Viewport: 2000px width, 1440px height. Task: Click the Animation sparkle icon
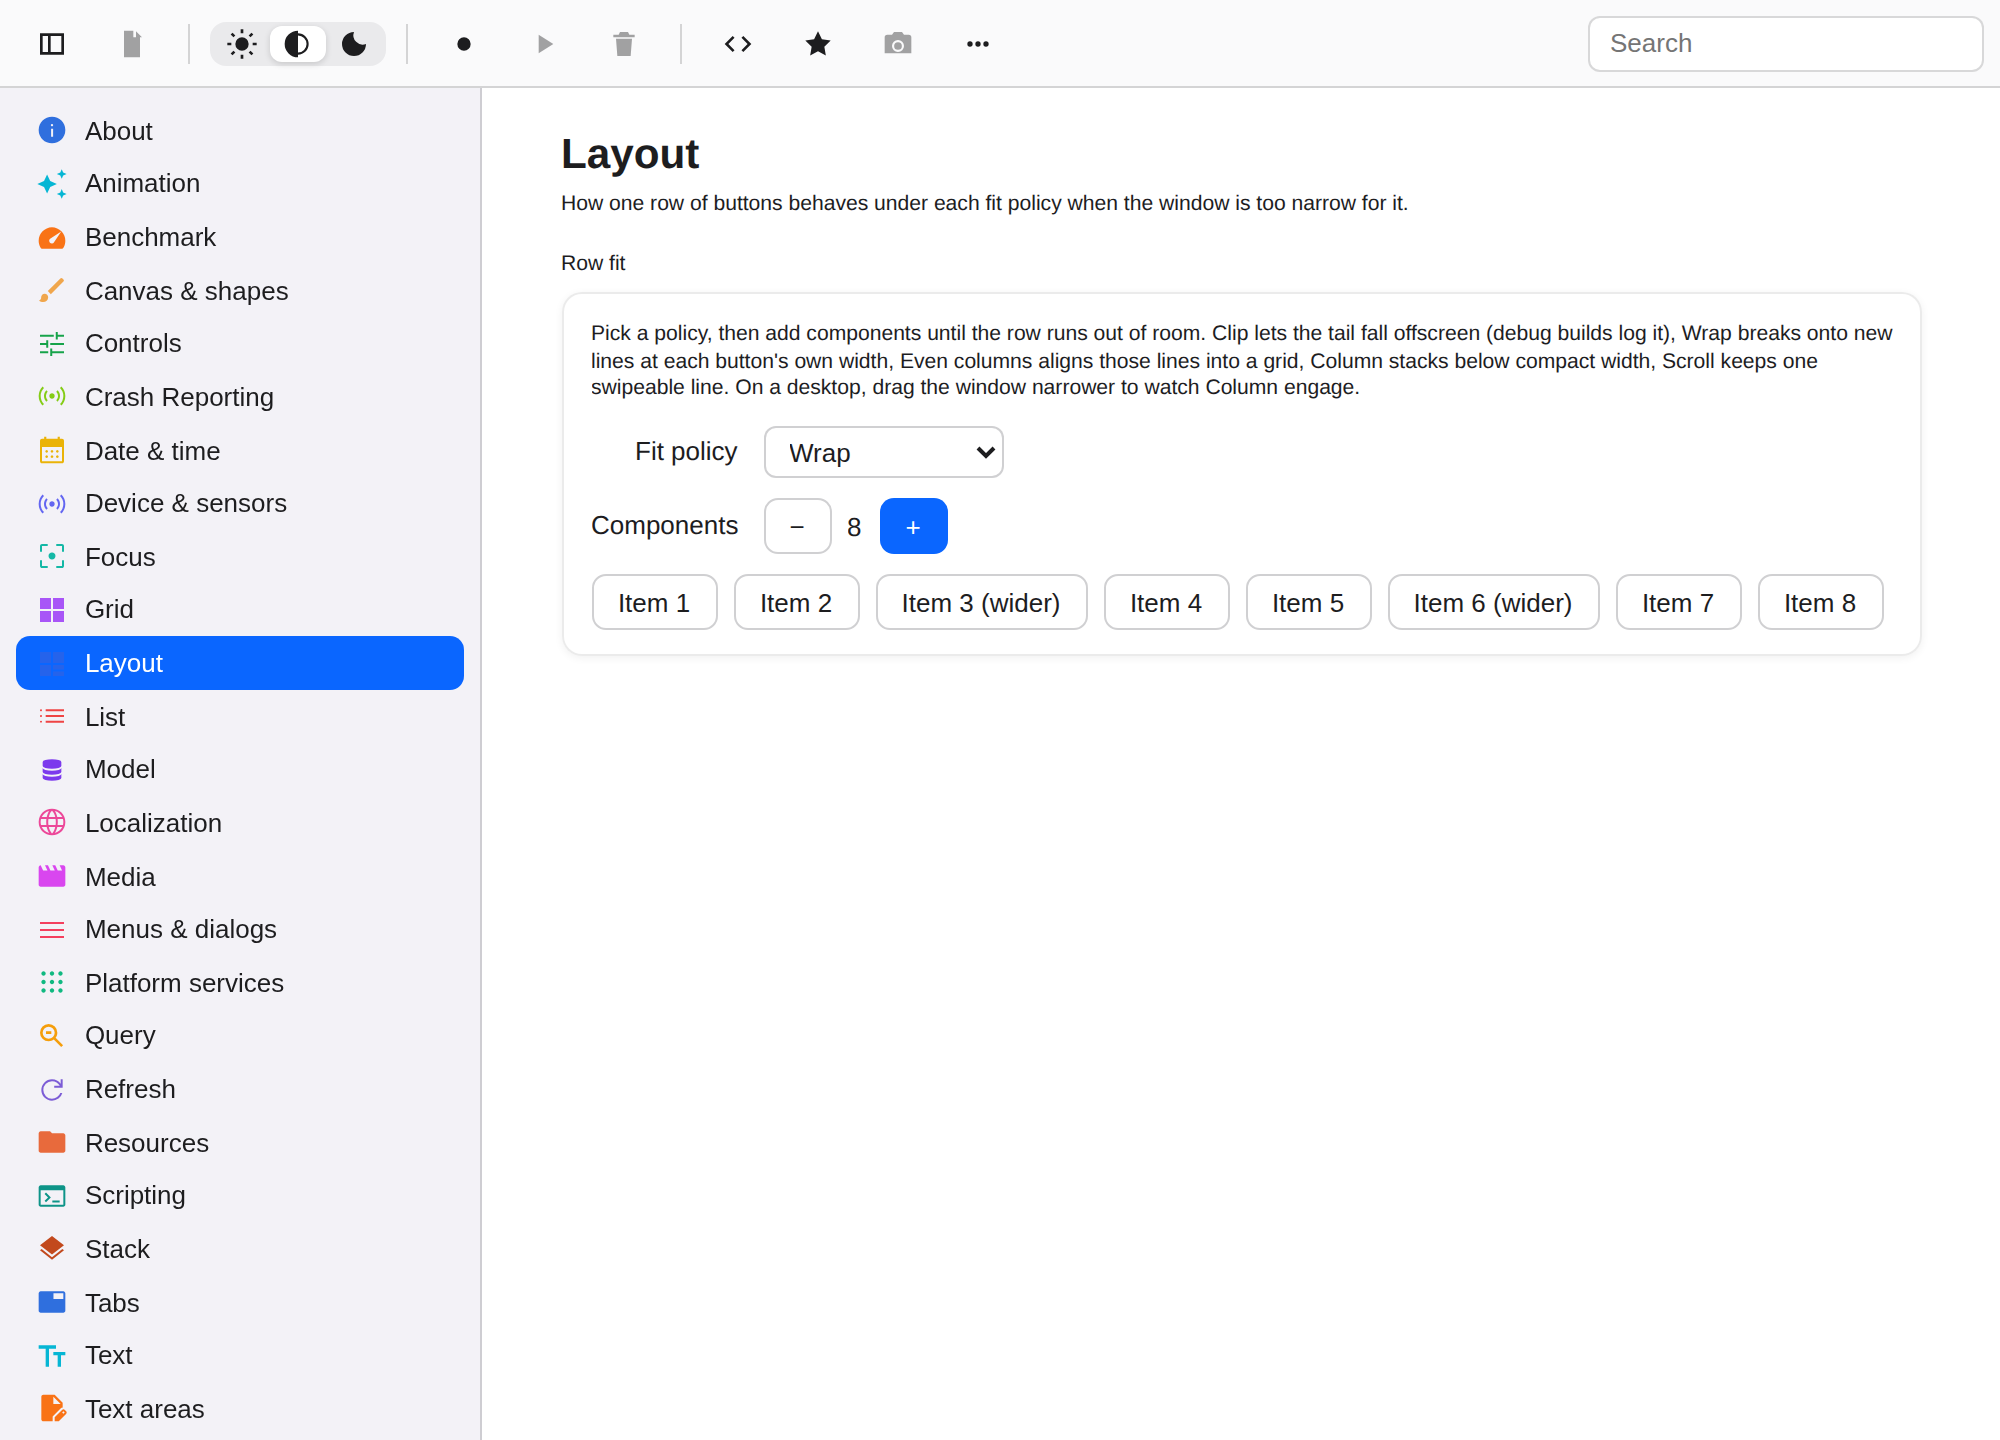coord(52,184)
